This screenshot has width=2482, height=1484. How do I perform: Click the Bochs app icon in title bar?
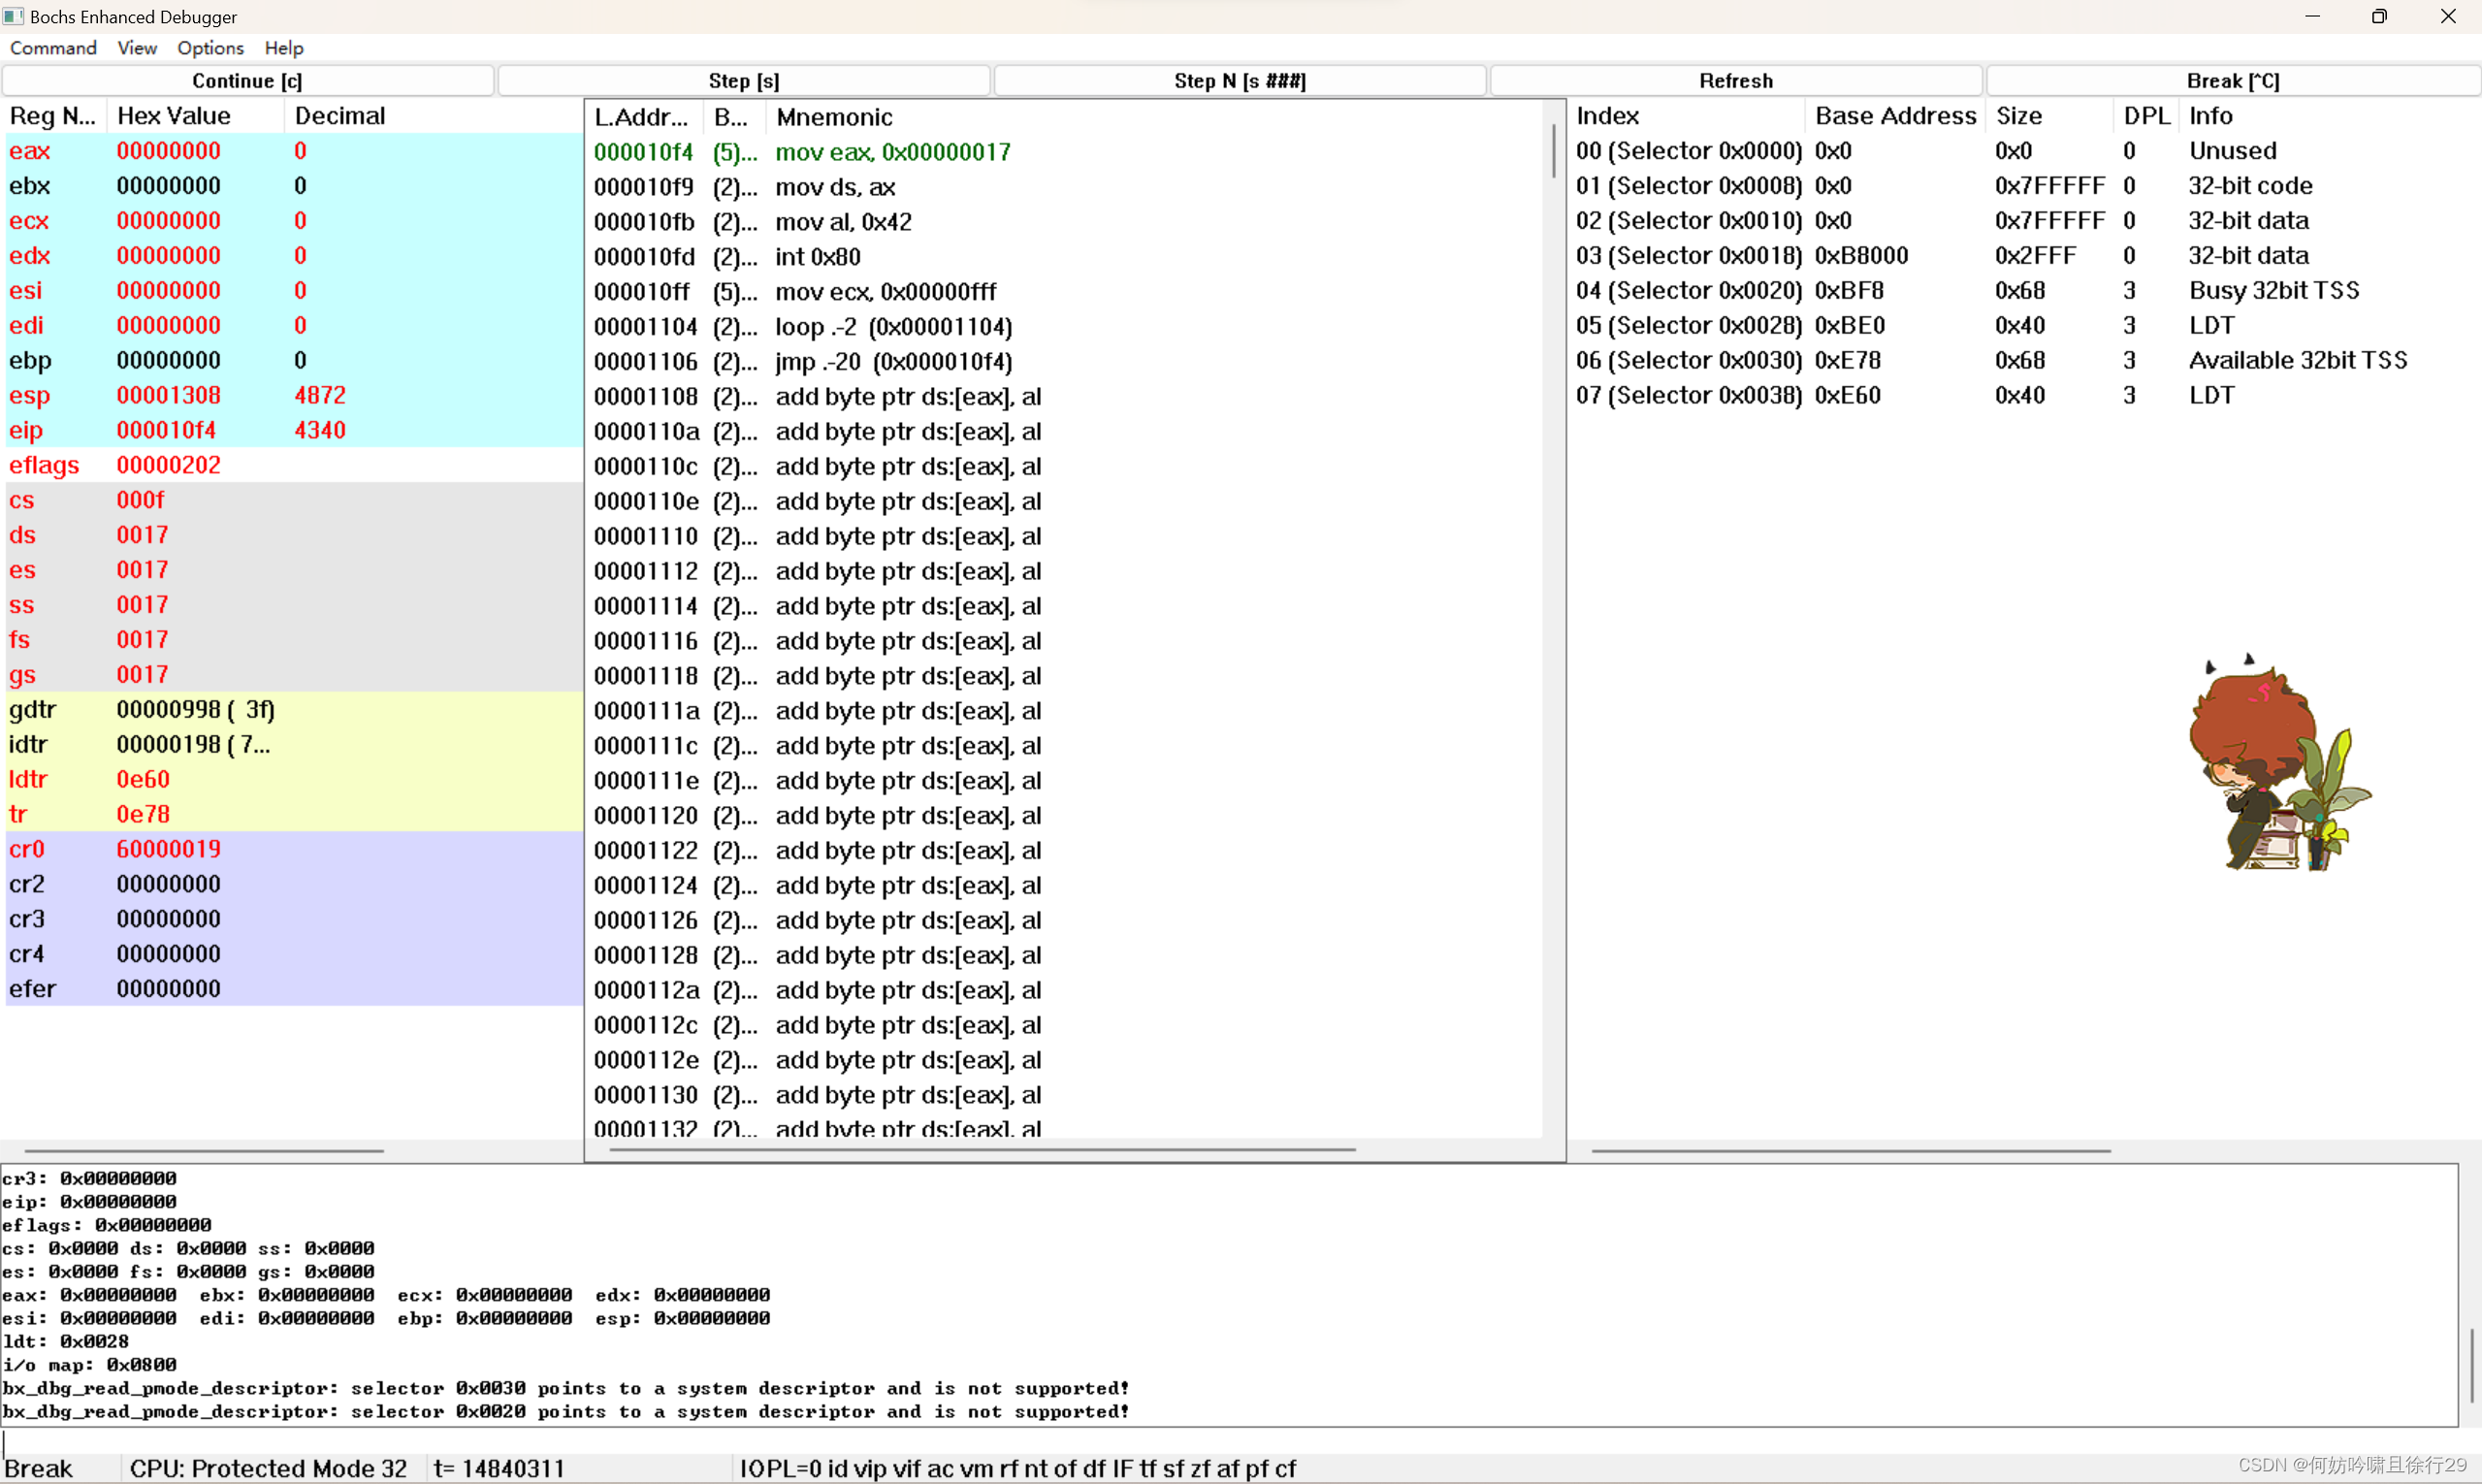13,16
